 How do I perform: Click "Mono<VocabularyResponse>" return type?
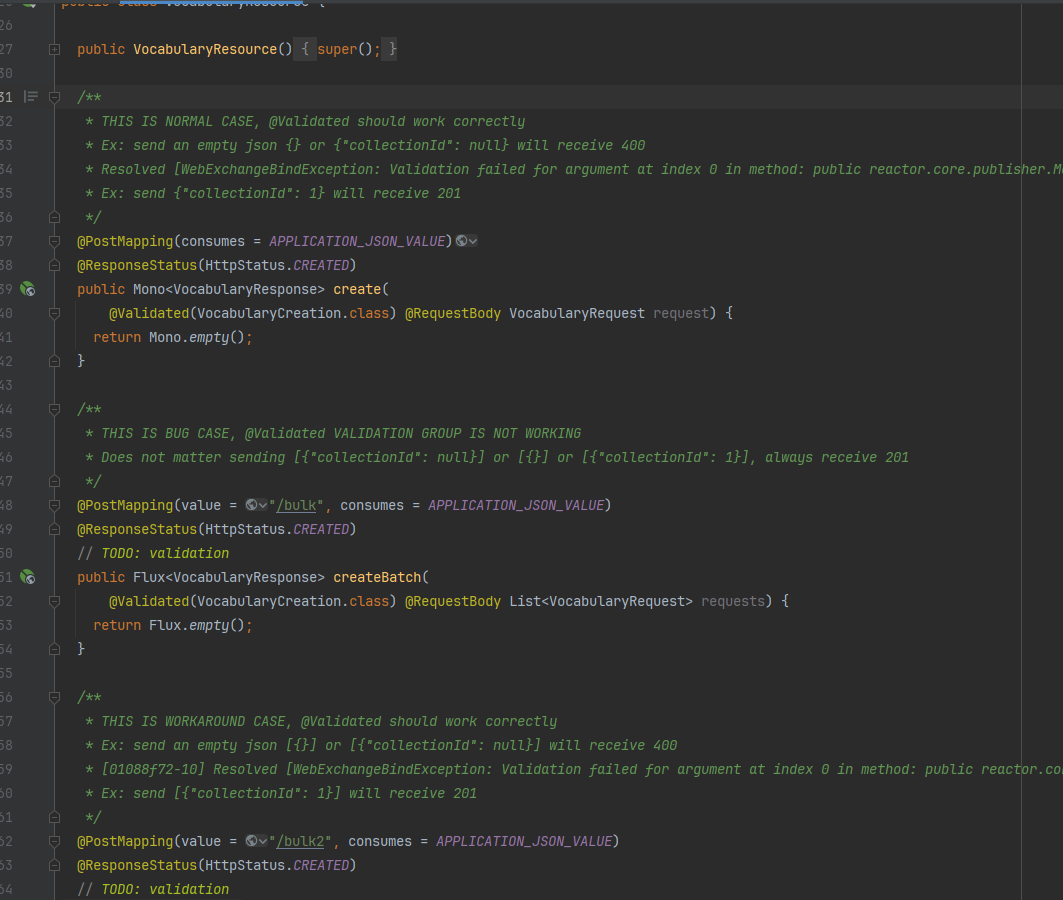point(229,289)
